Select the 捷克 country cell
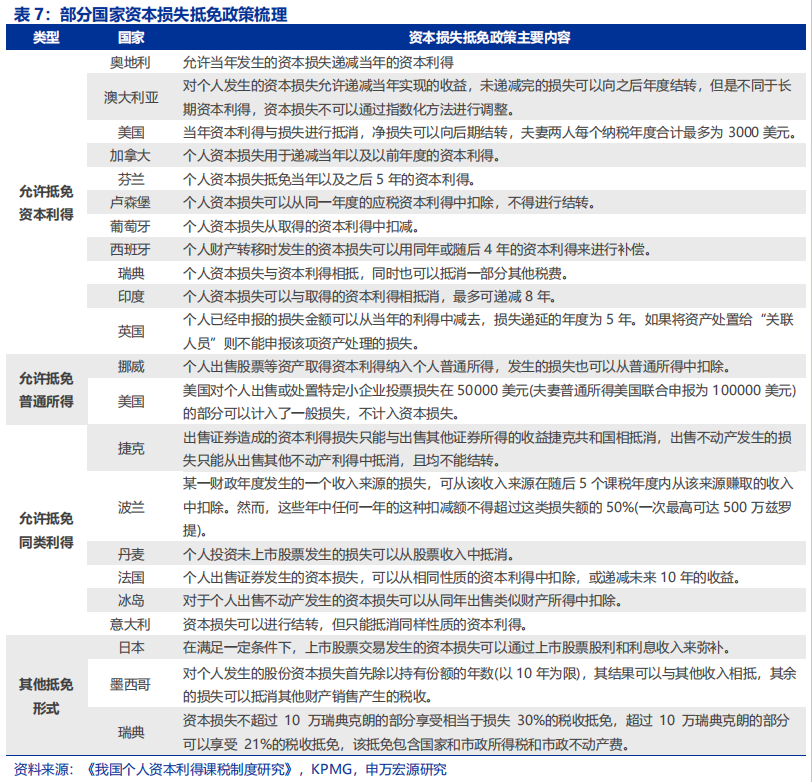The width and height of the screenshot is (812, 782). point(130,448)
